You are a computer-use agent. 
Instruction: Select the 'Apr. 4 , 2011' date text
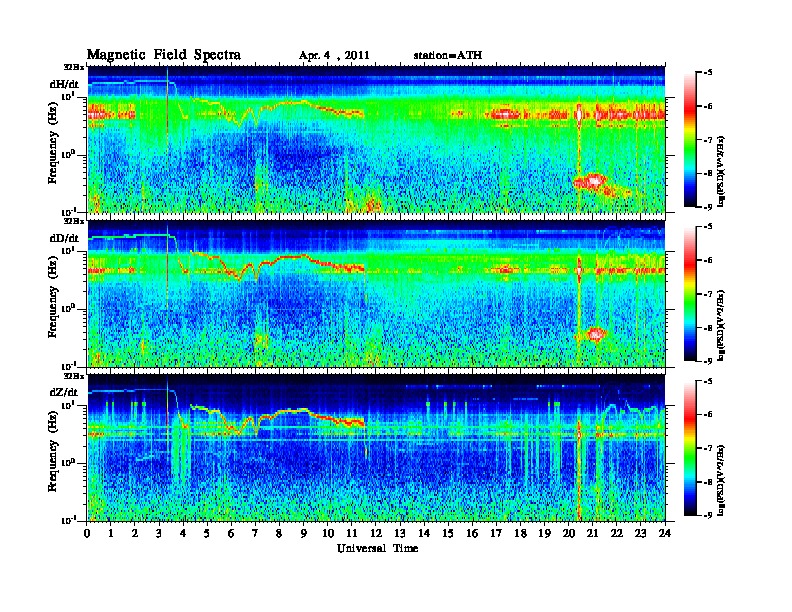[334, 56]
